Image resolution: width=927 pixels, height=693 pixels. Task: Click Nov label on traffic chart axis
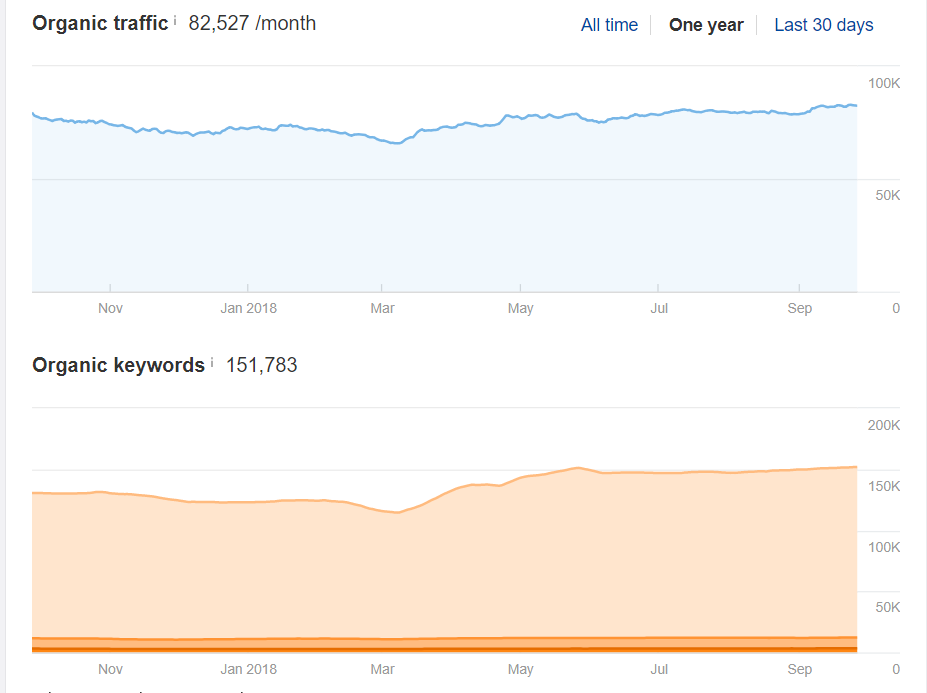pos(111,308)
